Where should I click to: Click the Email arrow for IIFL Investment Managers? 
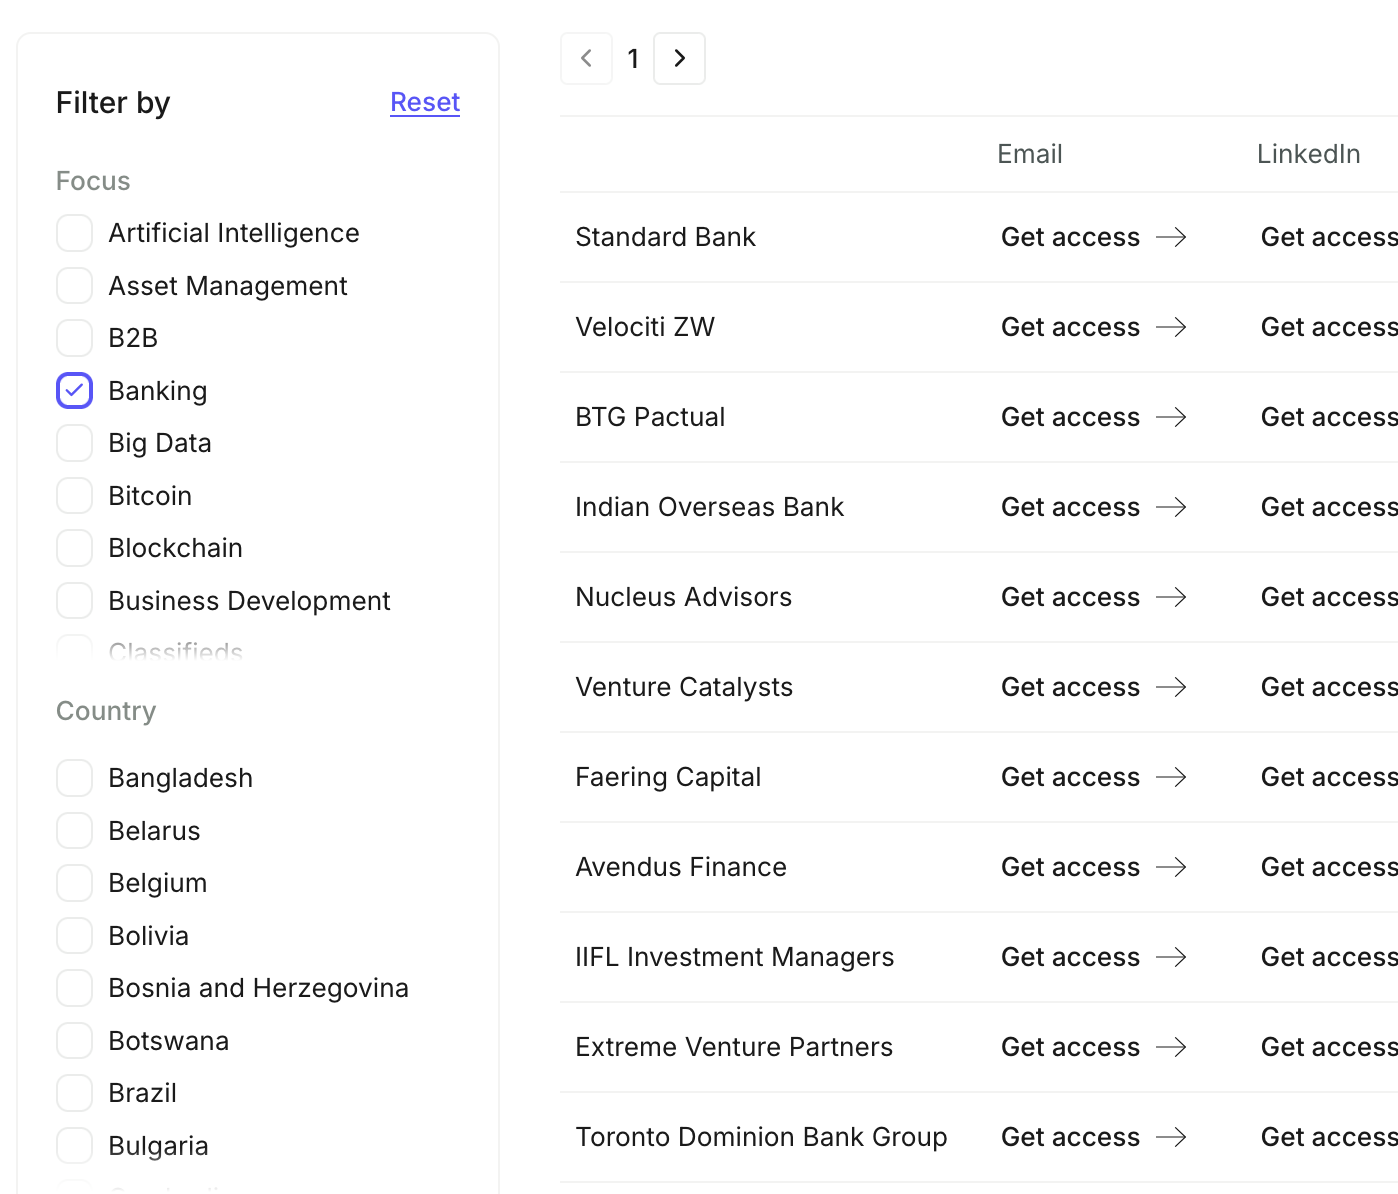(x=1171, y=957)
